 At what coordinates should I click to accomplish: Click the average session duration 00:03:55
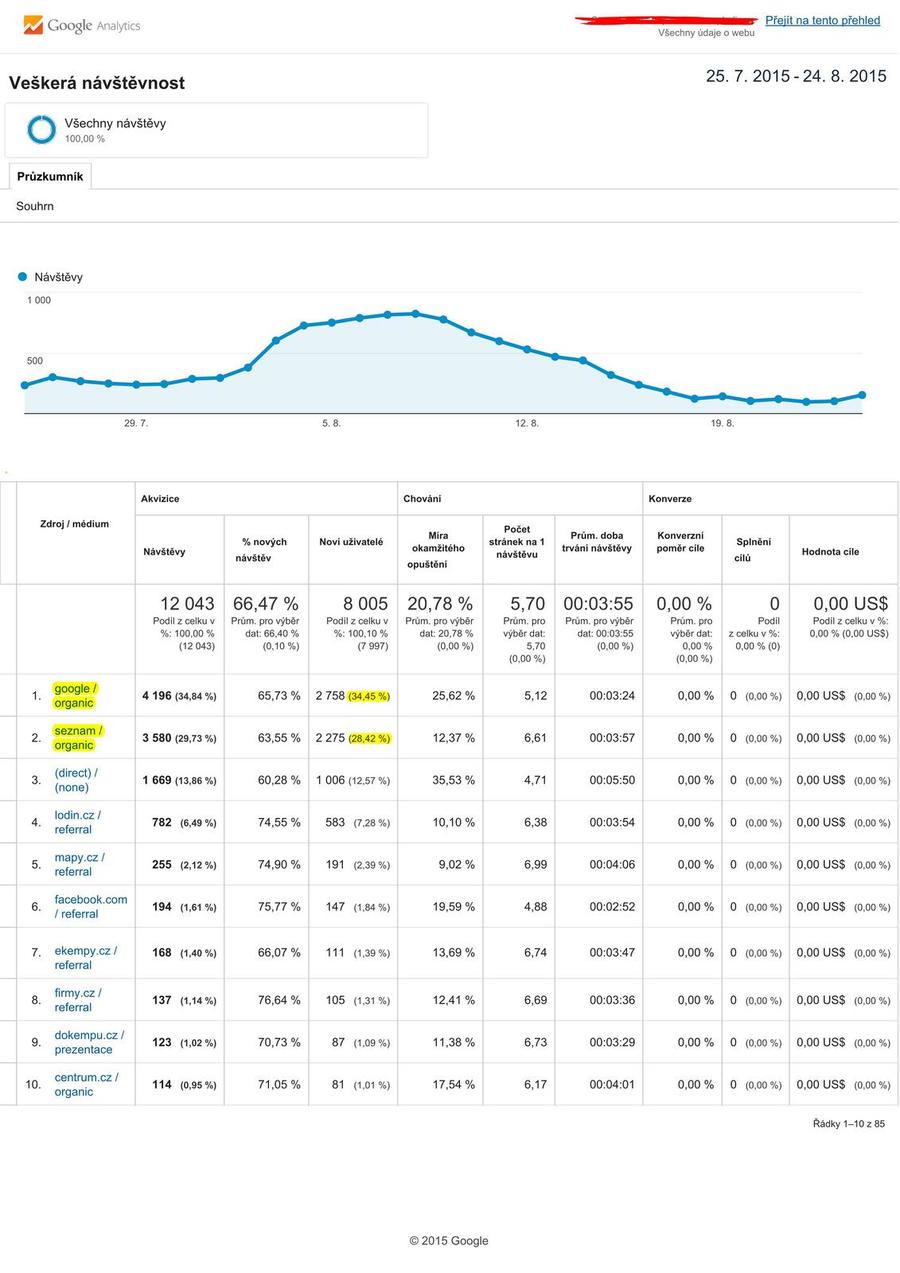pos(599,604)
